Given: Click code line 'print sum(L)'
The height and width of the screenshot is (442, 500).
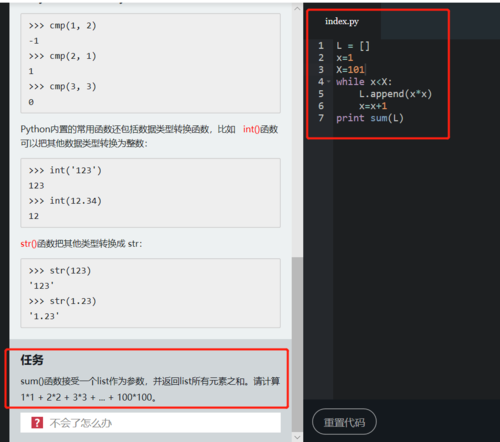Looking at the screenshot, I should (x=370, y=118).
